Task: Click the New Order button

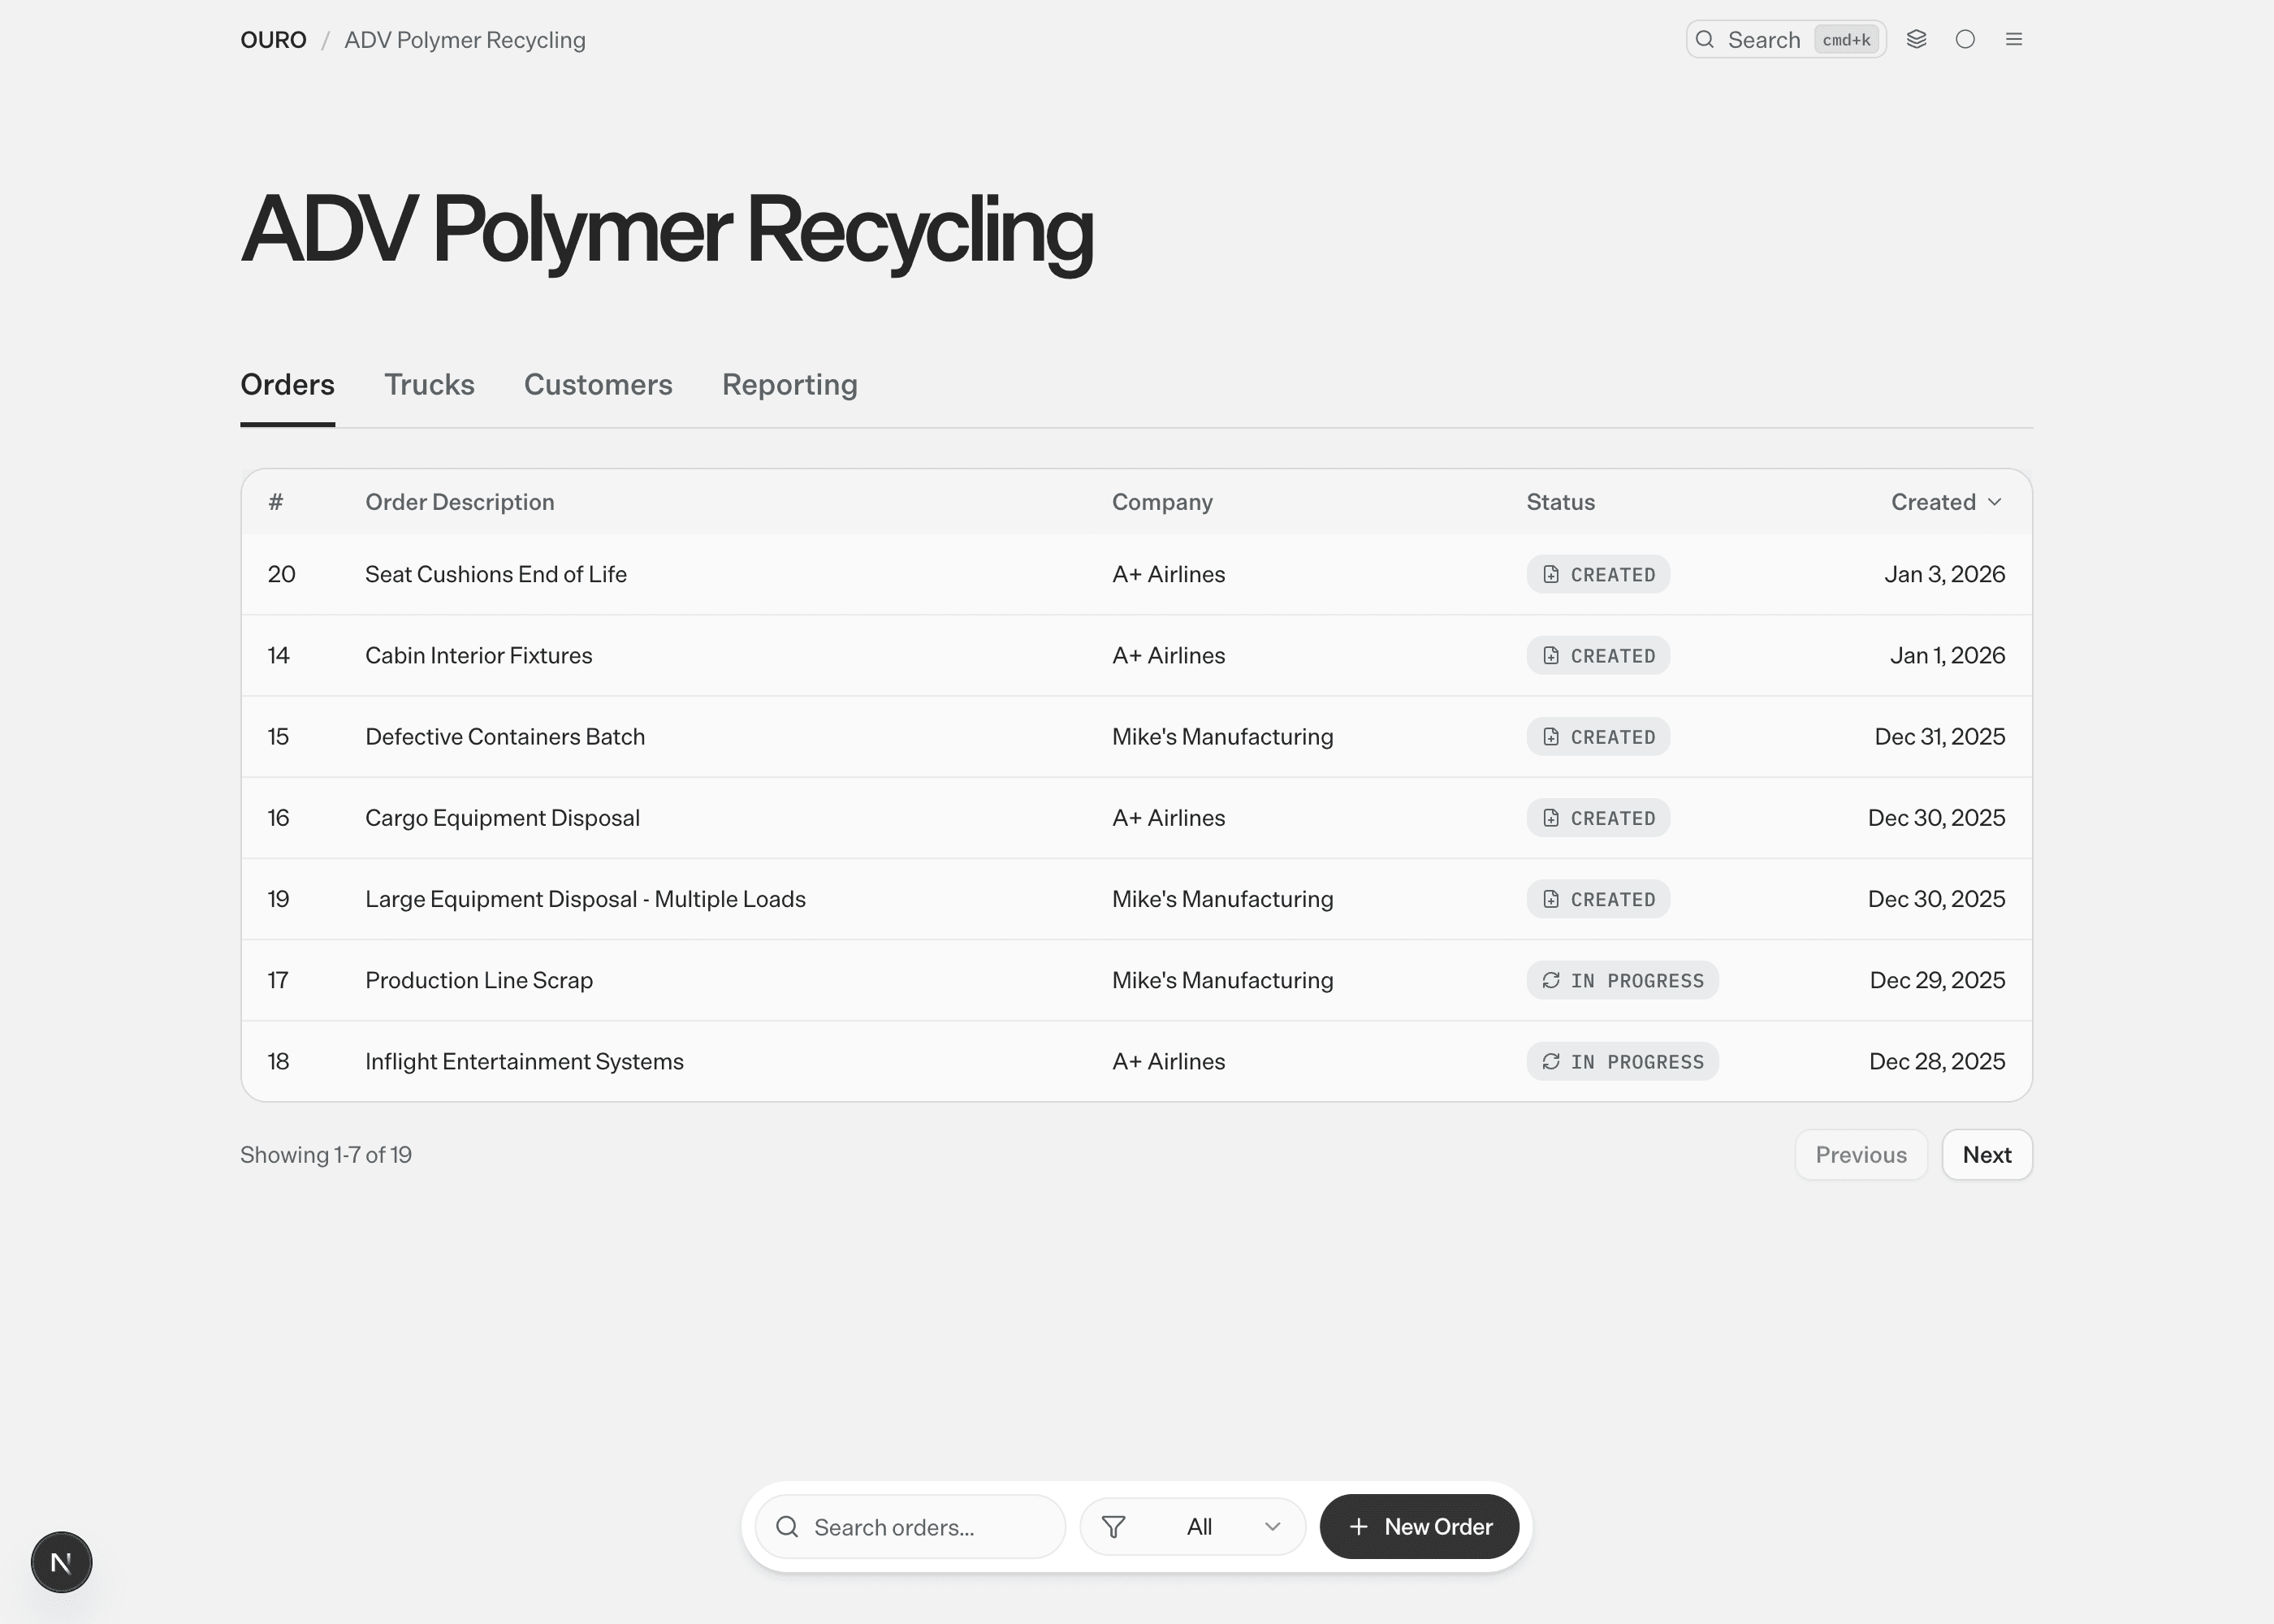Action: [1419, 1527]
